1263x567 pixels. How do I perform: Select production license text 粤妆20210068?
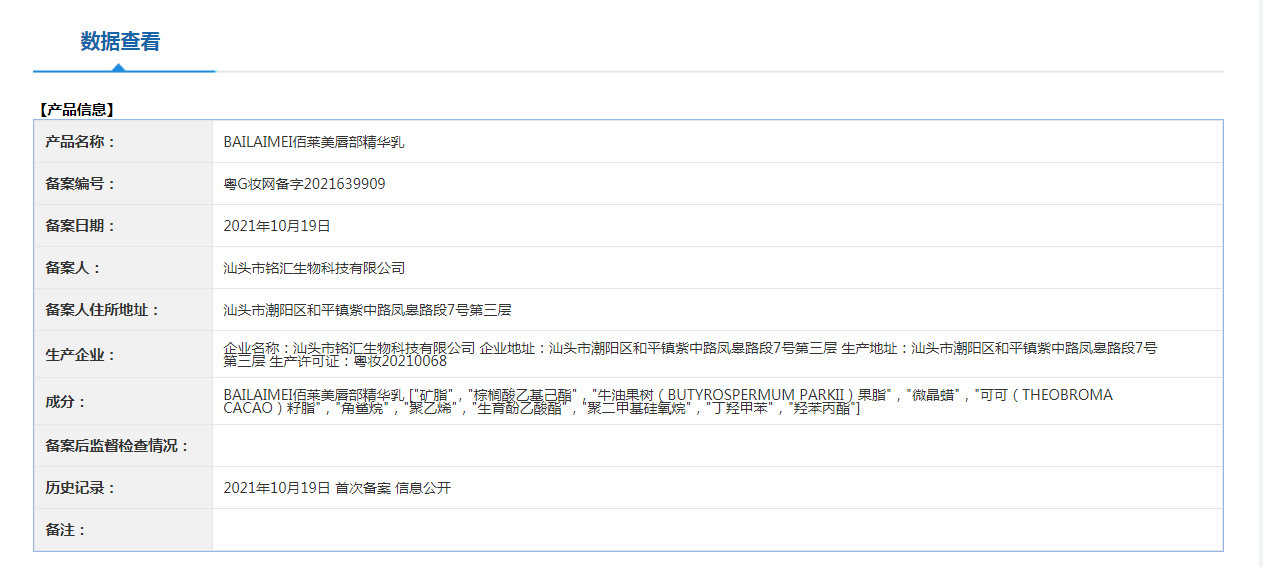tap(401, 361)
